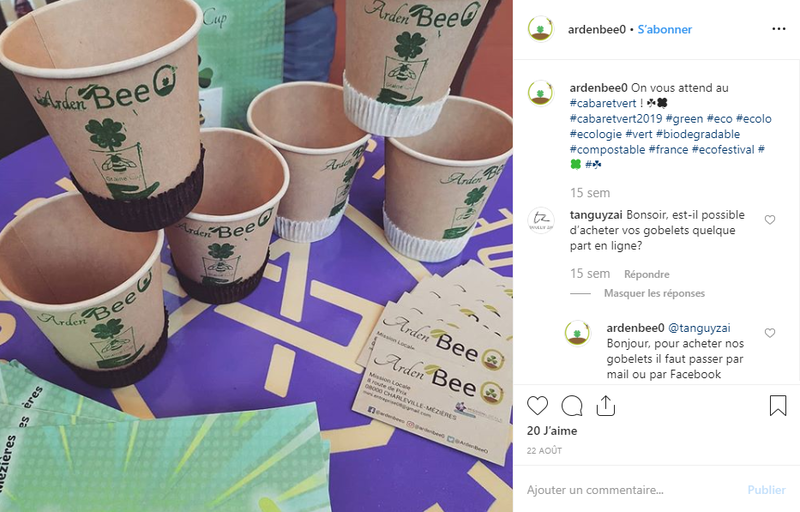Open the three-dot more options menu

(779, 29)
